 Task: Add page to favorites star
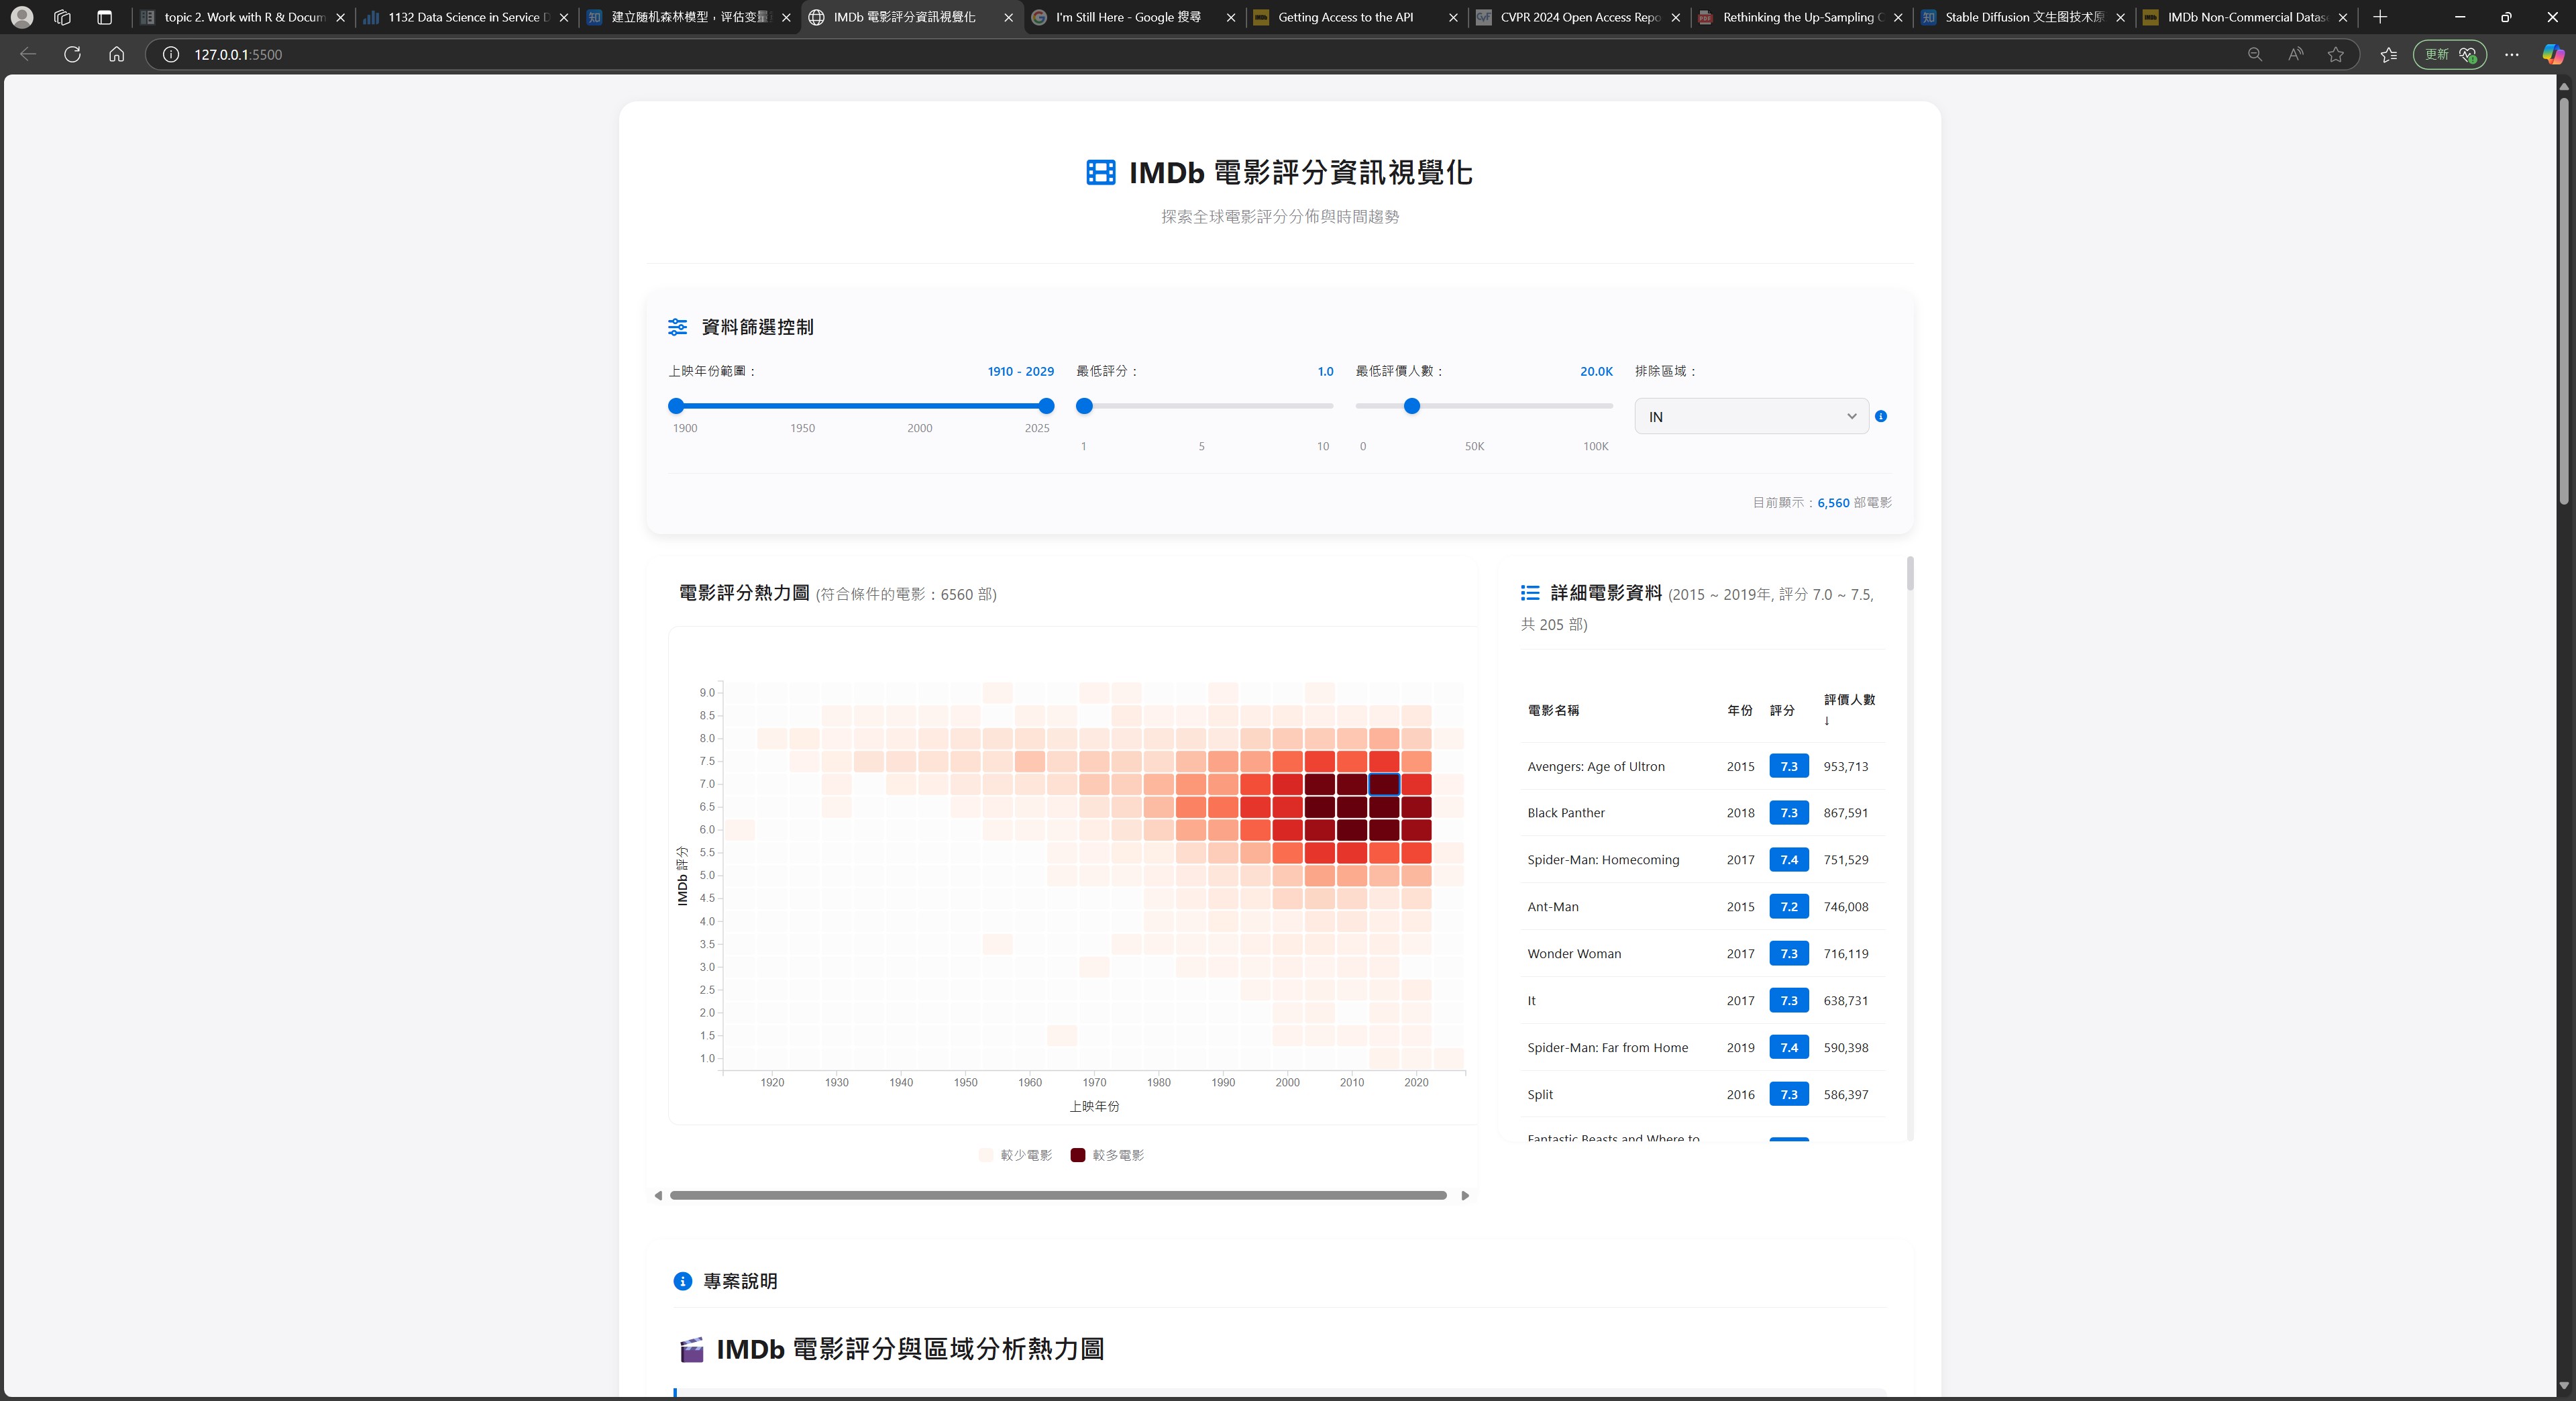point(2336,54)
